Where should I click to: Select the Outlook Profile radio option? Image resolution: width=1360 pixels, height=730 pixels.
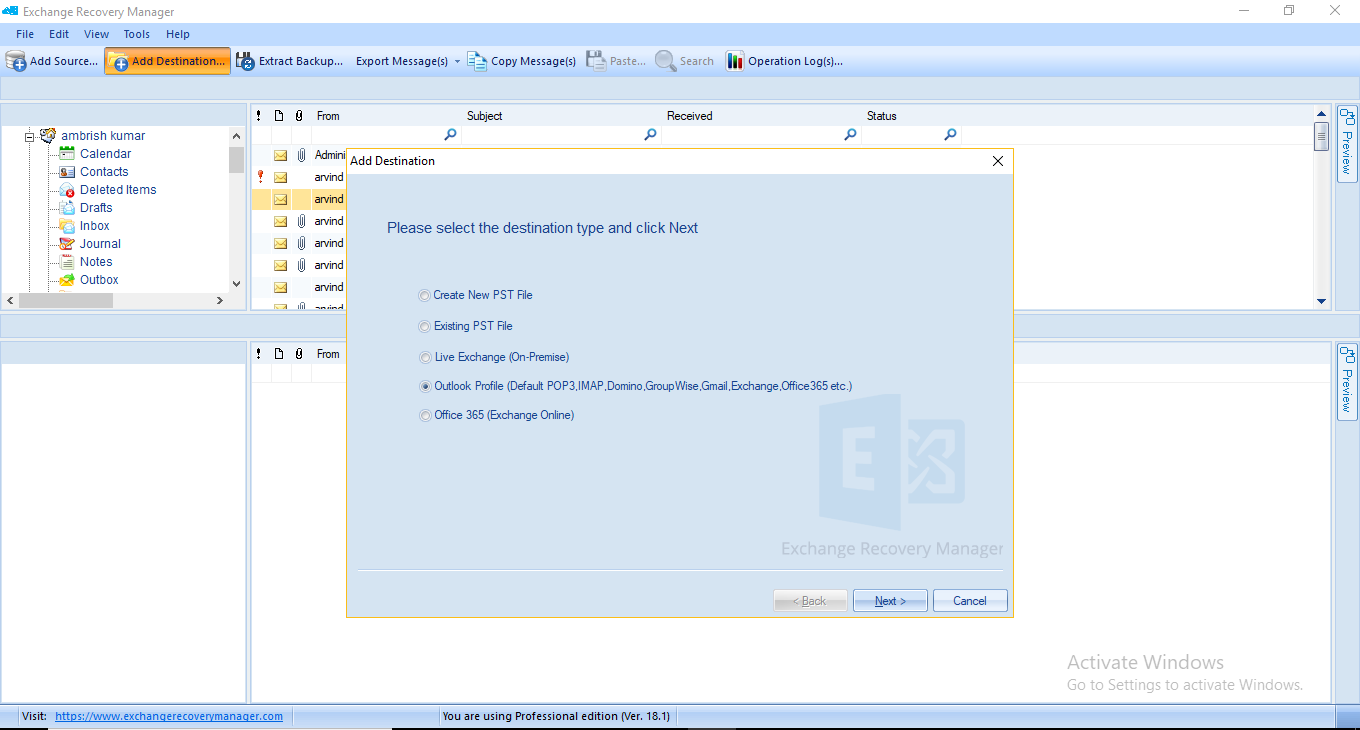click(425, 387)
